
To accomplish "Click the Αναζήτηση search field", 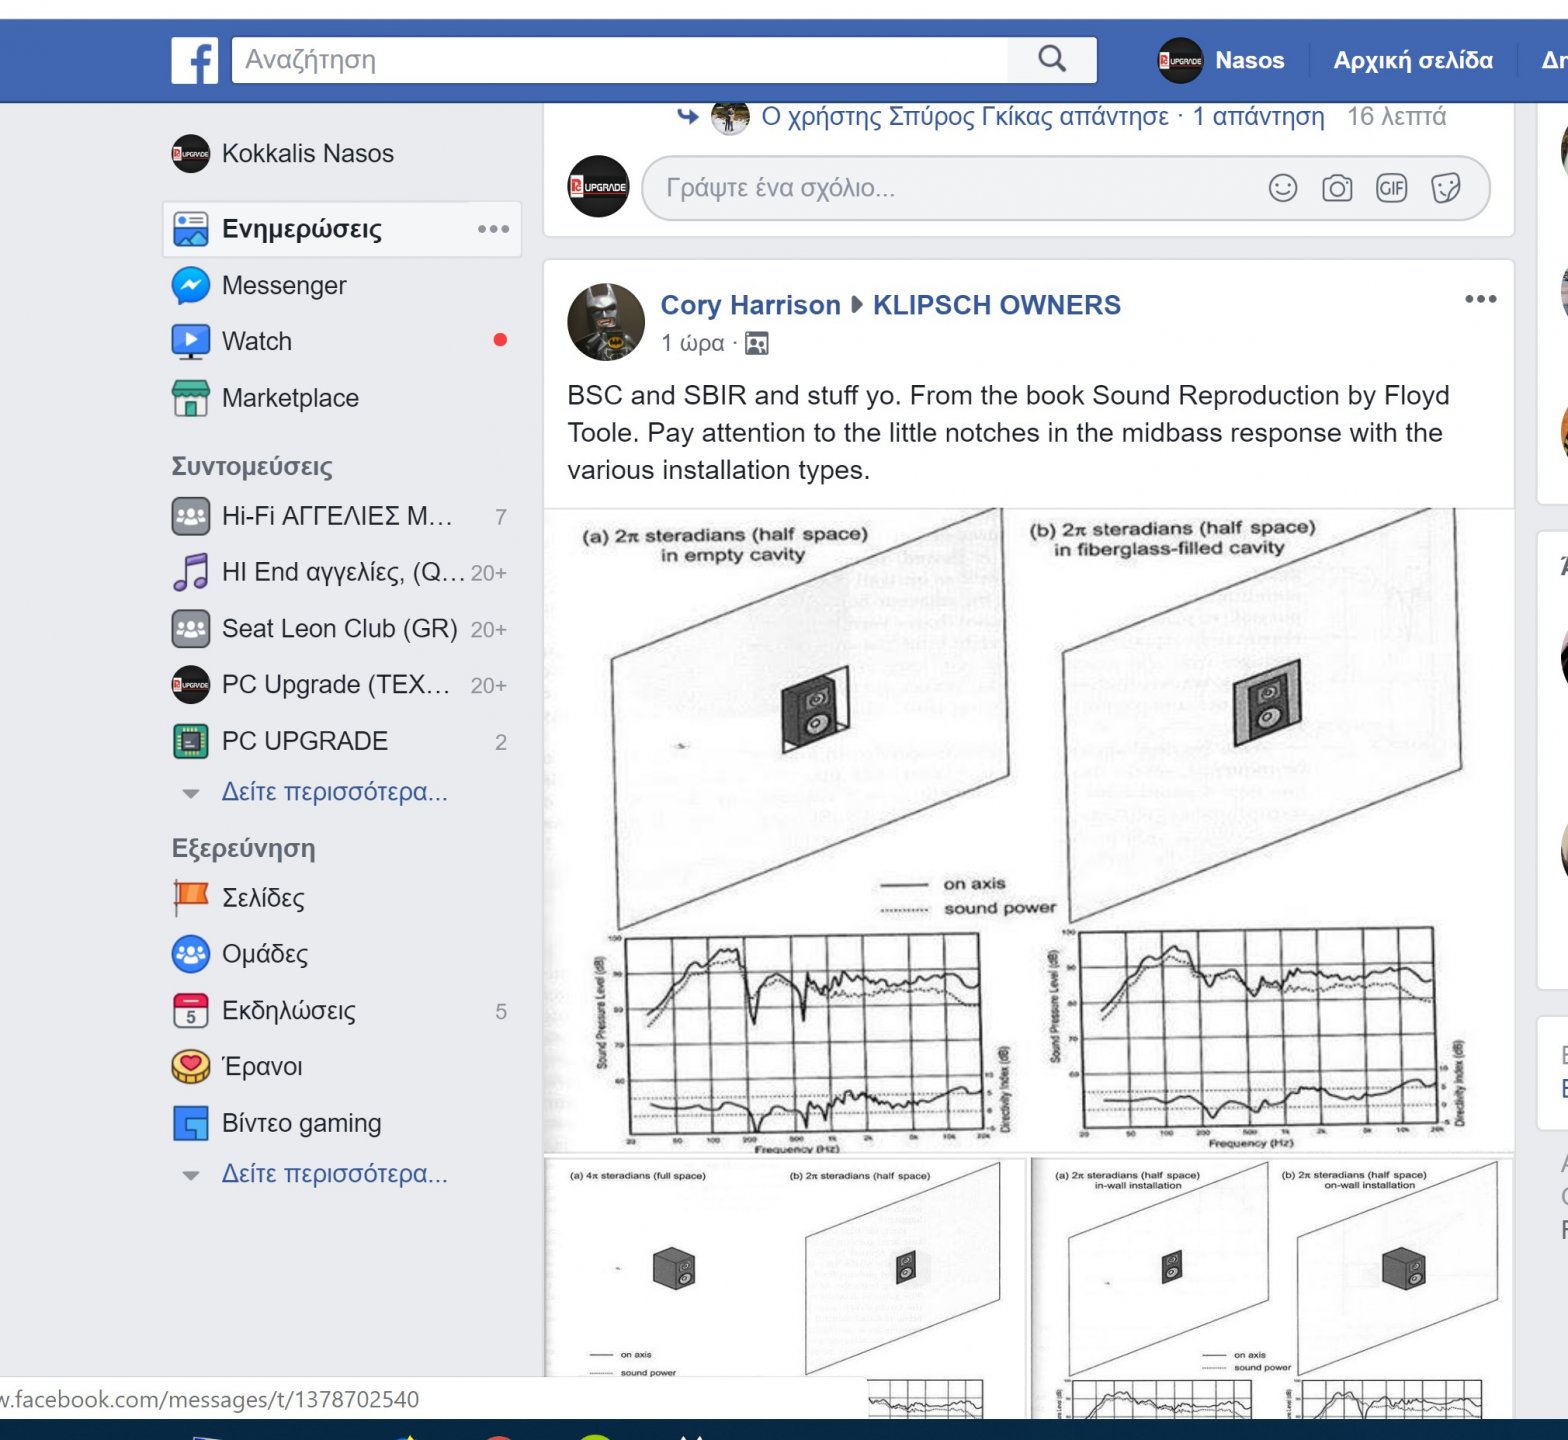I will pos(620,60).
